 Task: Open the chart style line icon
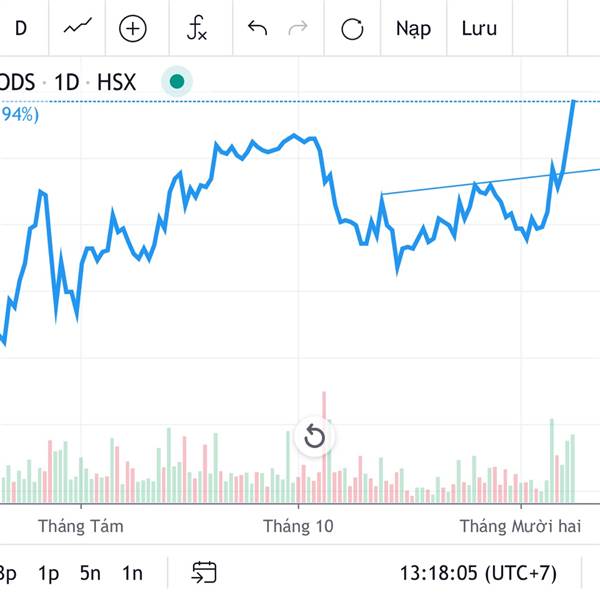pos(79,28)
